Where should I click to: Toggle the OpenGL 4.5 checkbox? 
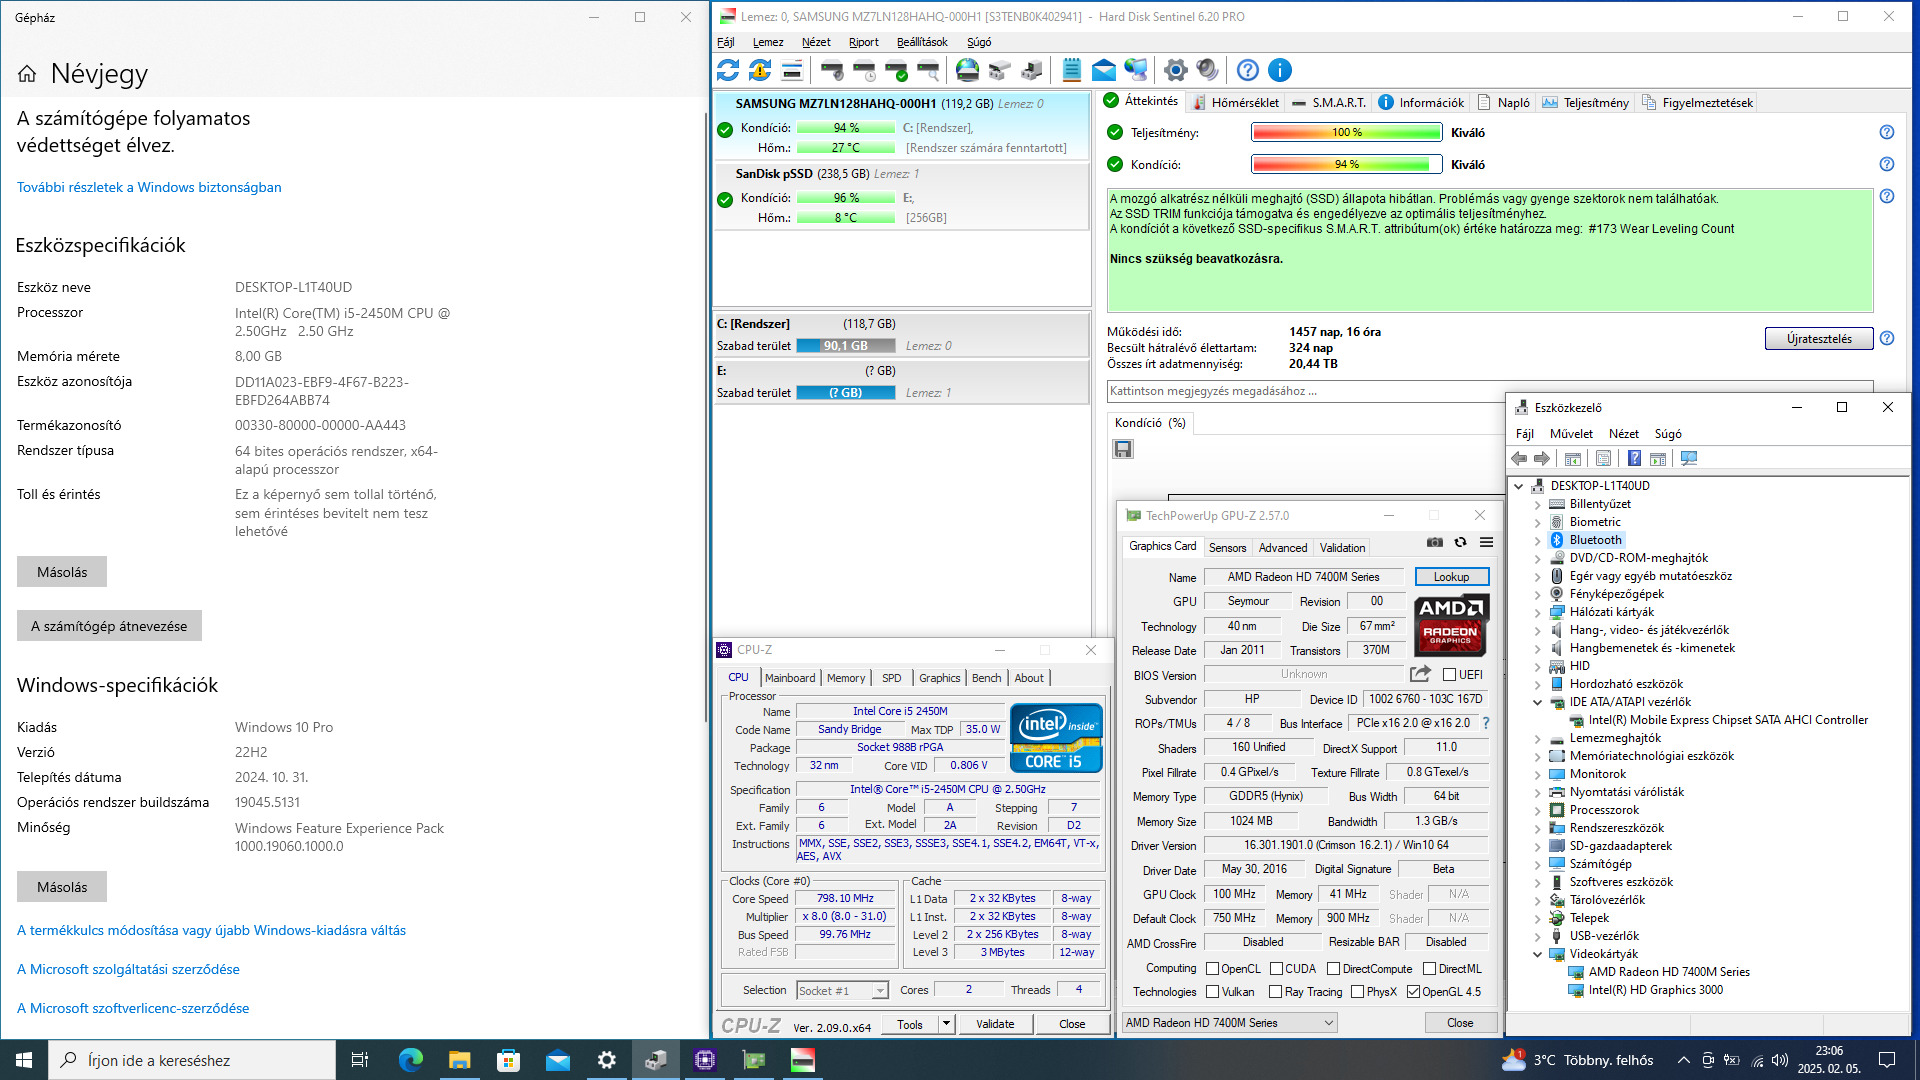click(1412, 992)
